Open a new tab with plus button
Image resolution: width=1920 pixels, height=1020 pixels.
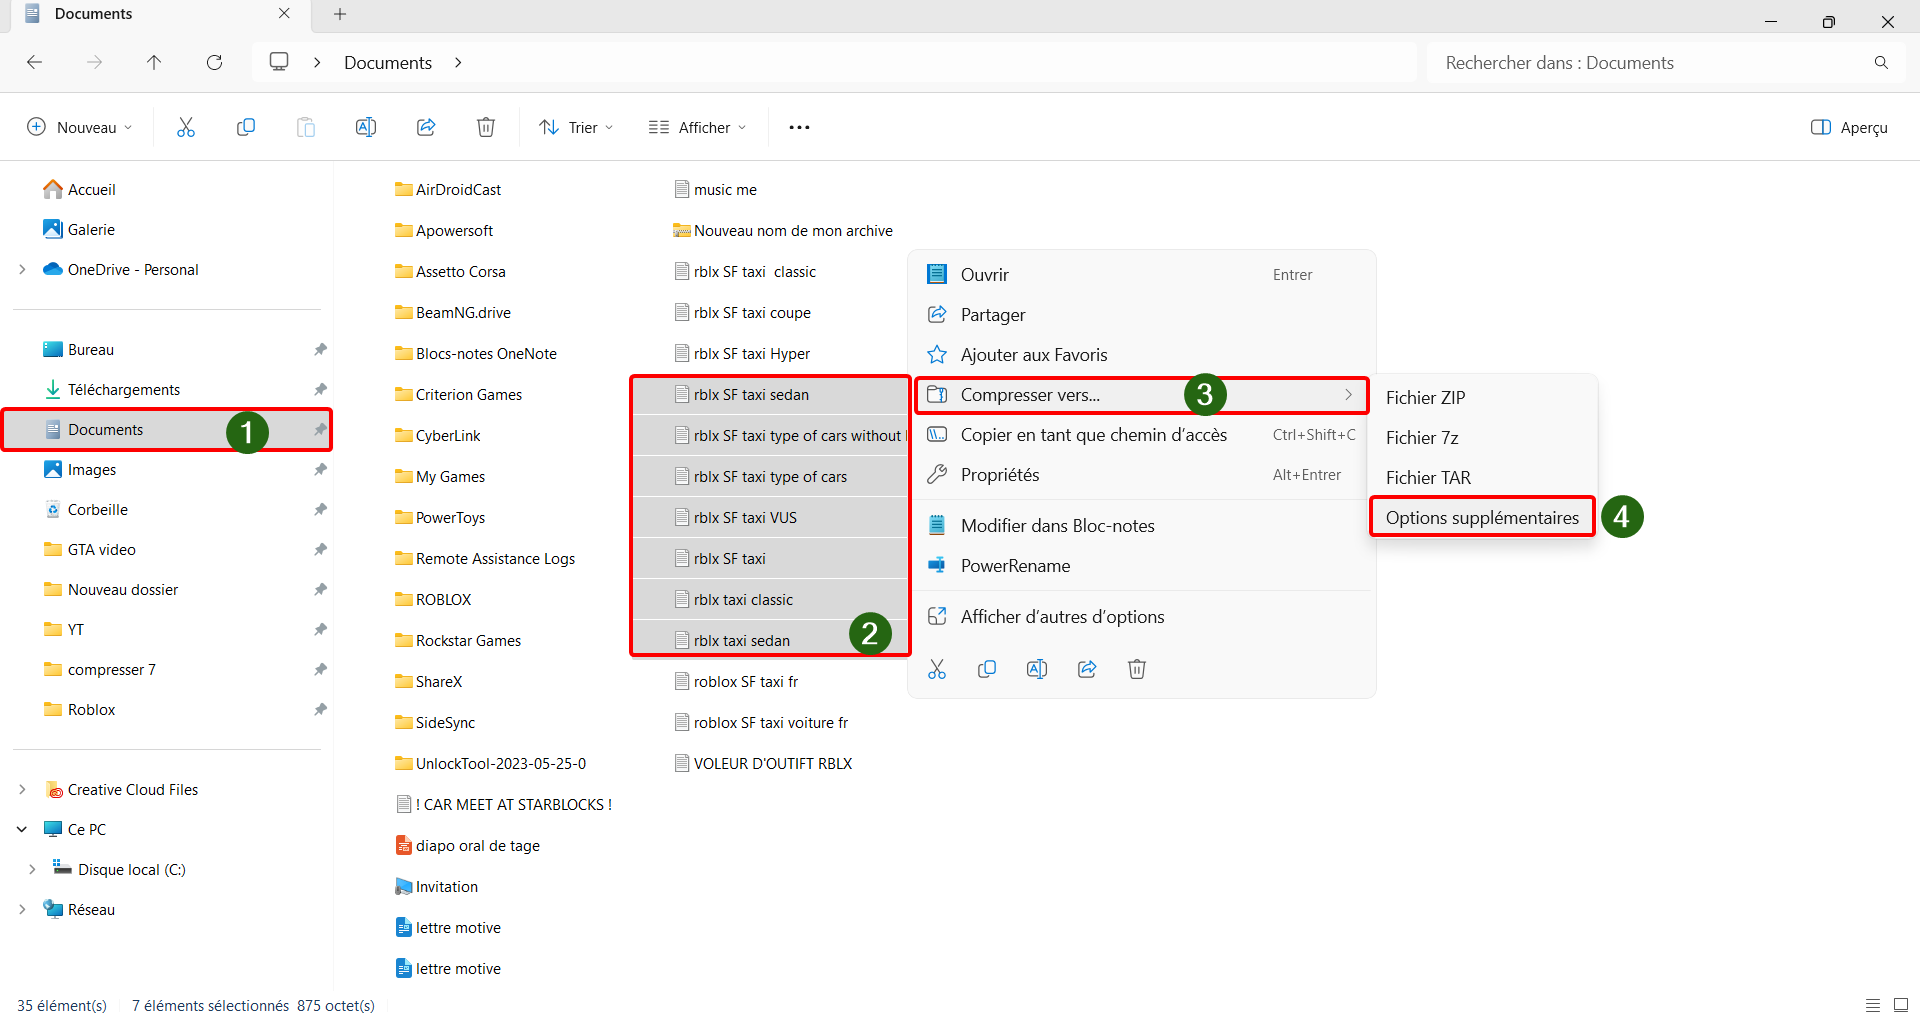coord(340,14)
